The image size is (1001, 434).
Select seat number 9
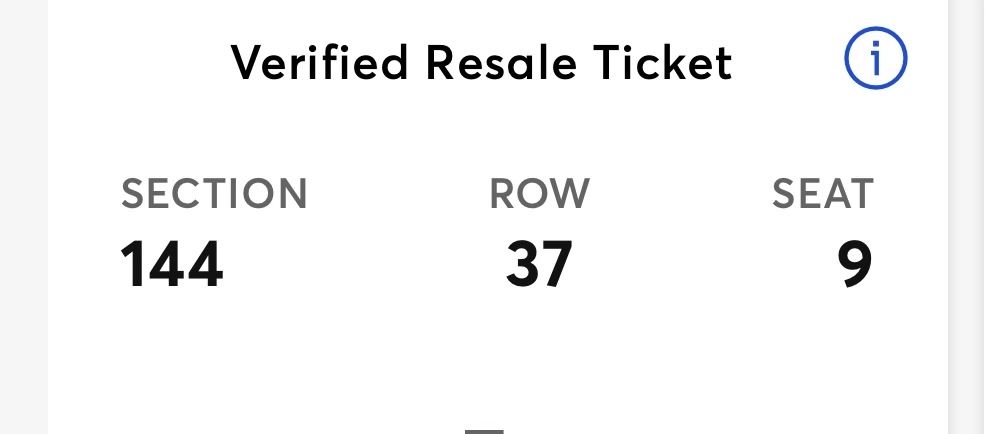tap(855, 265)
